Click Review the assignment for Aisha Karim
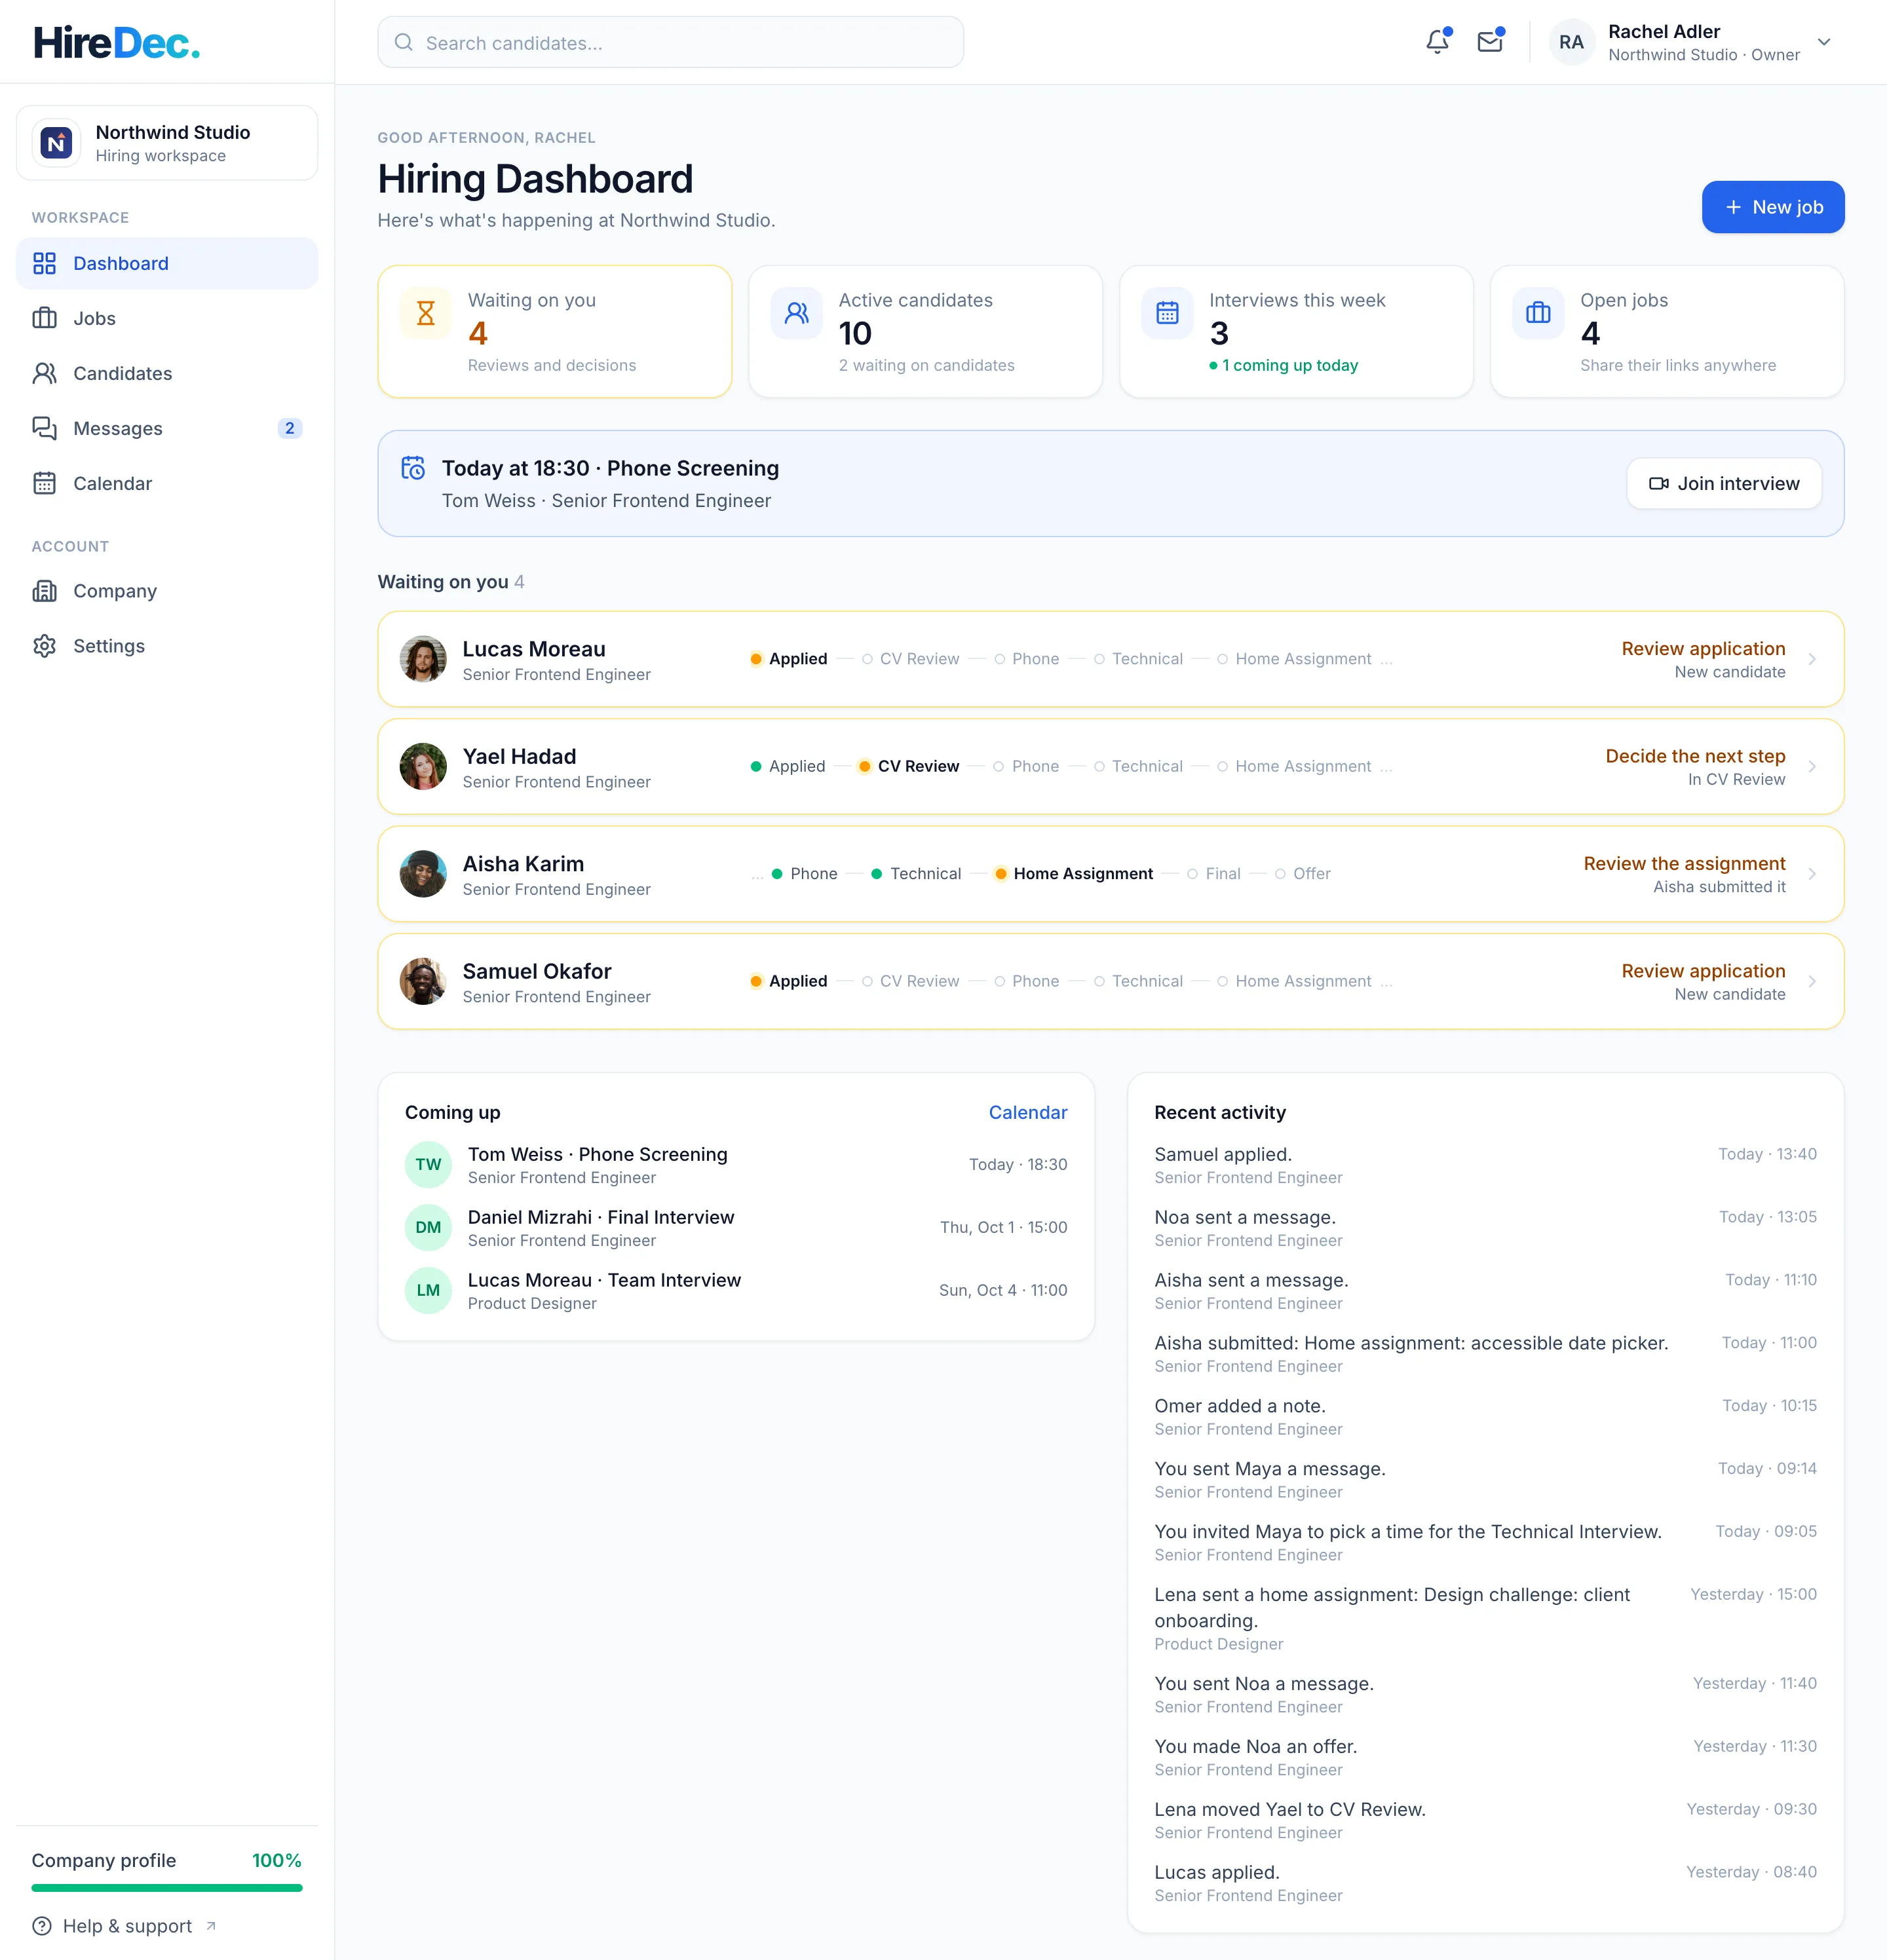This screenshot has width=1887, height=1960. (x=1684, y=863)
